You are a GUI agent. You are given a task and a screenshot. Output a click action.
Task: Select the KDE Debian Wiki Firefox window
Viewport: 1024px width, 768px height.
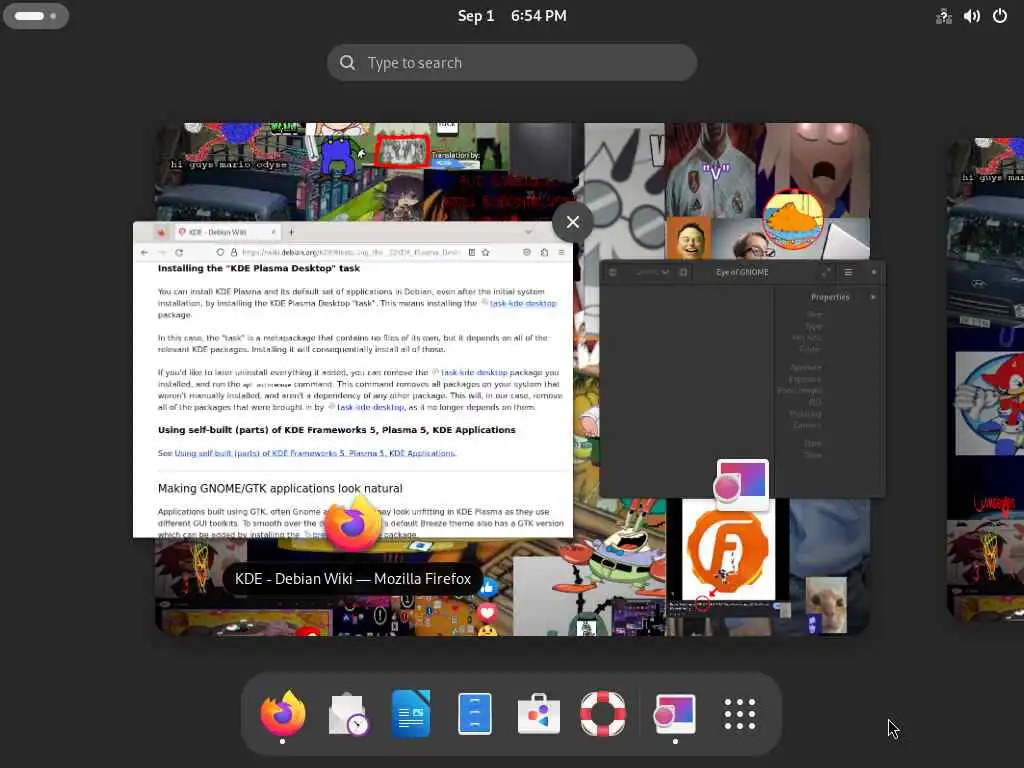[353, 380]
